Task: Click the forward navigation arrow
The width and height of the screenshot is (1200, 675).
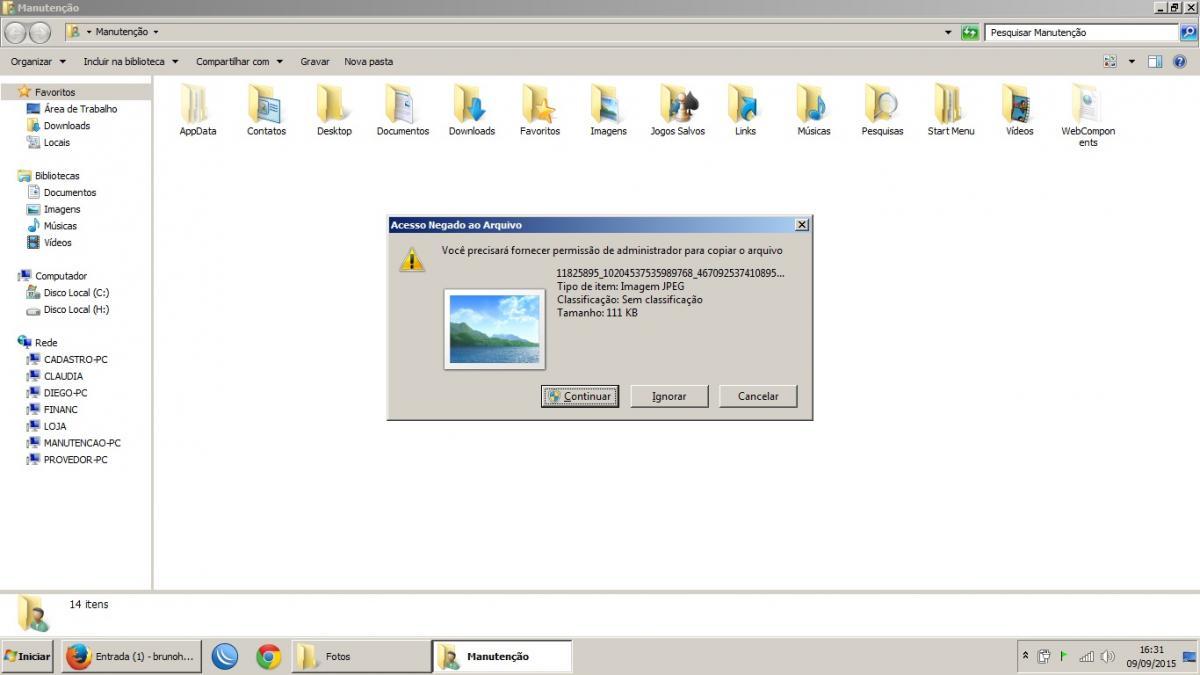Action: [40, 32]
